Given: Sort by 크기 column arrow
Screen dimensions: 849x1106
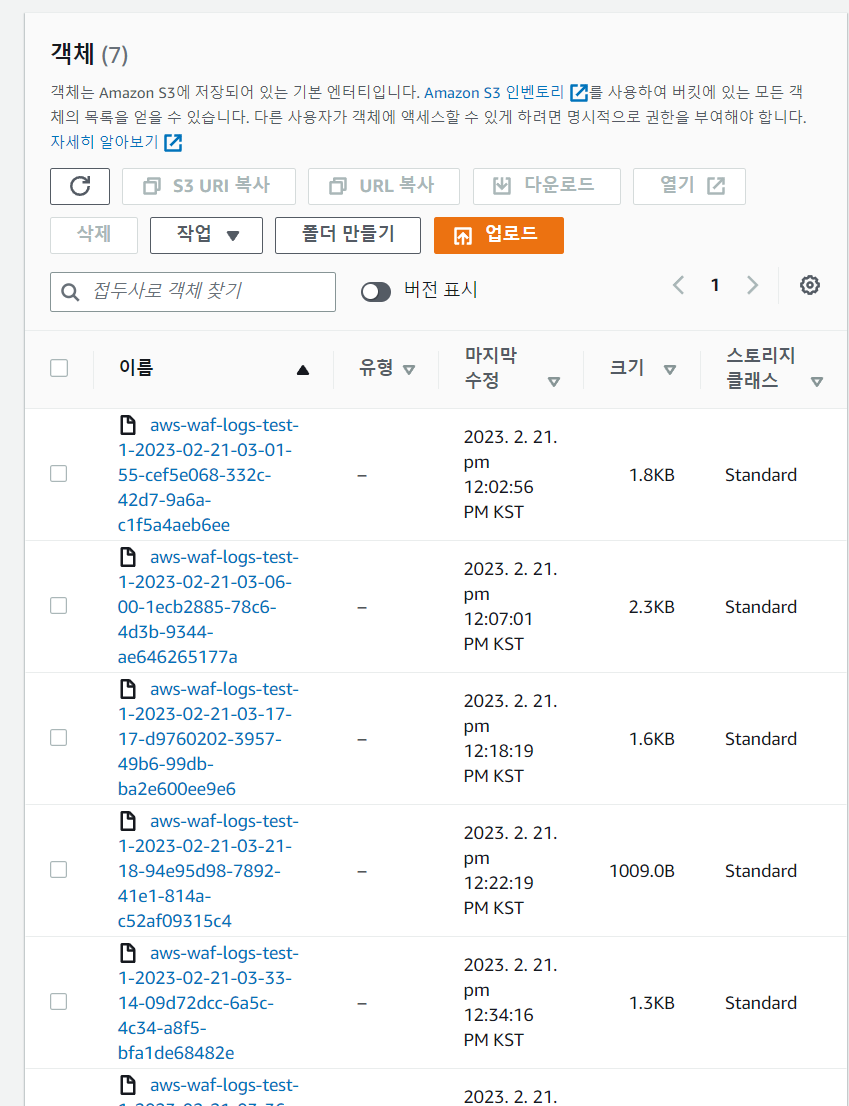Looking at the screenshot, I should point(670,370).
